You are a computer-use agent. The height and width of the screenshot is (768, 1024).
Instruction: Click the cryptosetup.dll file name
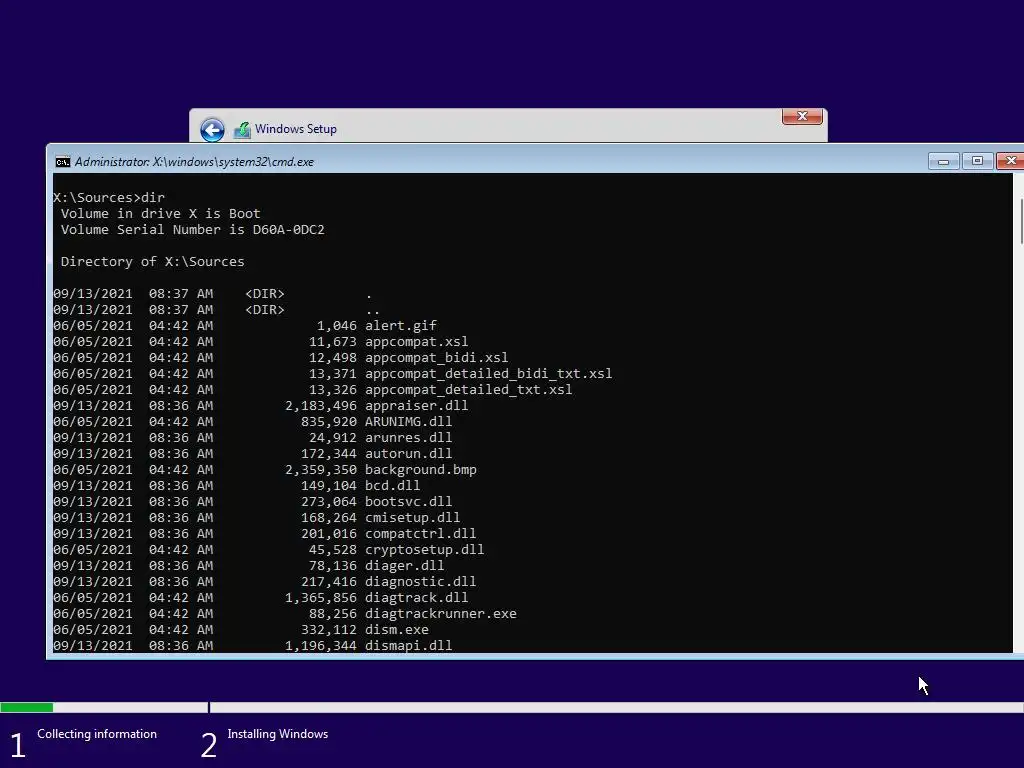[x=424, y=550]
